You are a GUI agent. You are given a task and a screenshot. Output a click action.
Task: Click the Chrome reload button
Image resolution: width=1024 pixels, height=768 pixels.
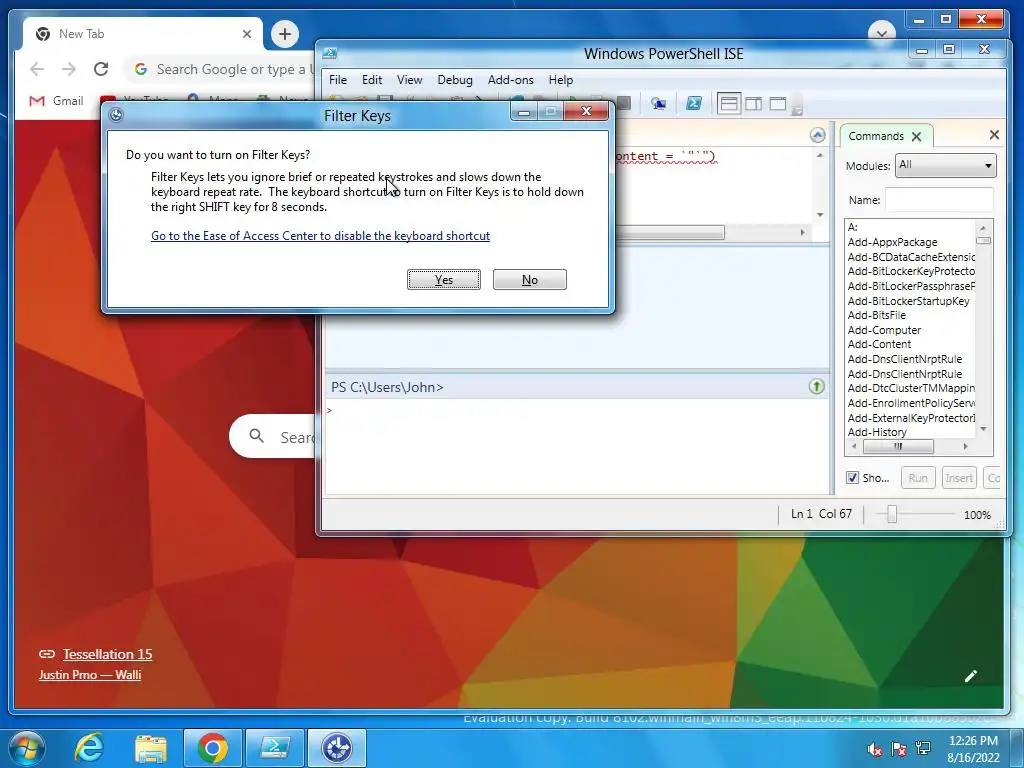coord(101,69)
